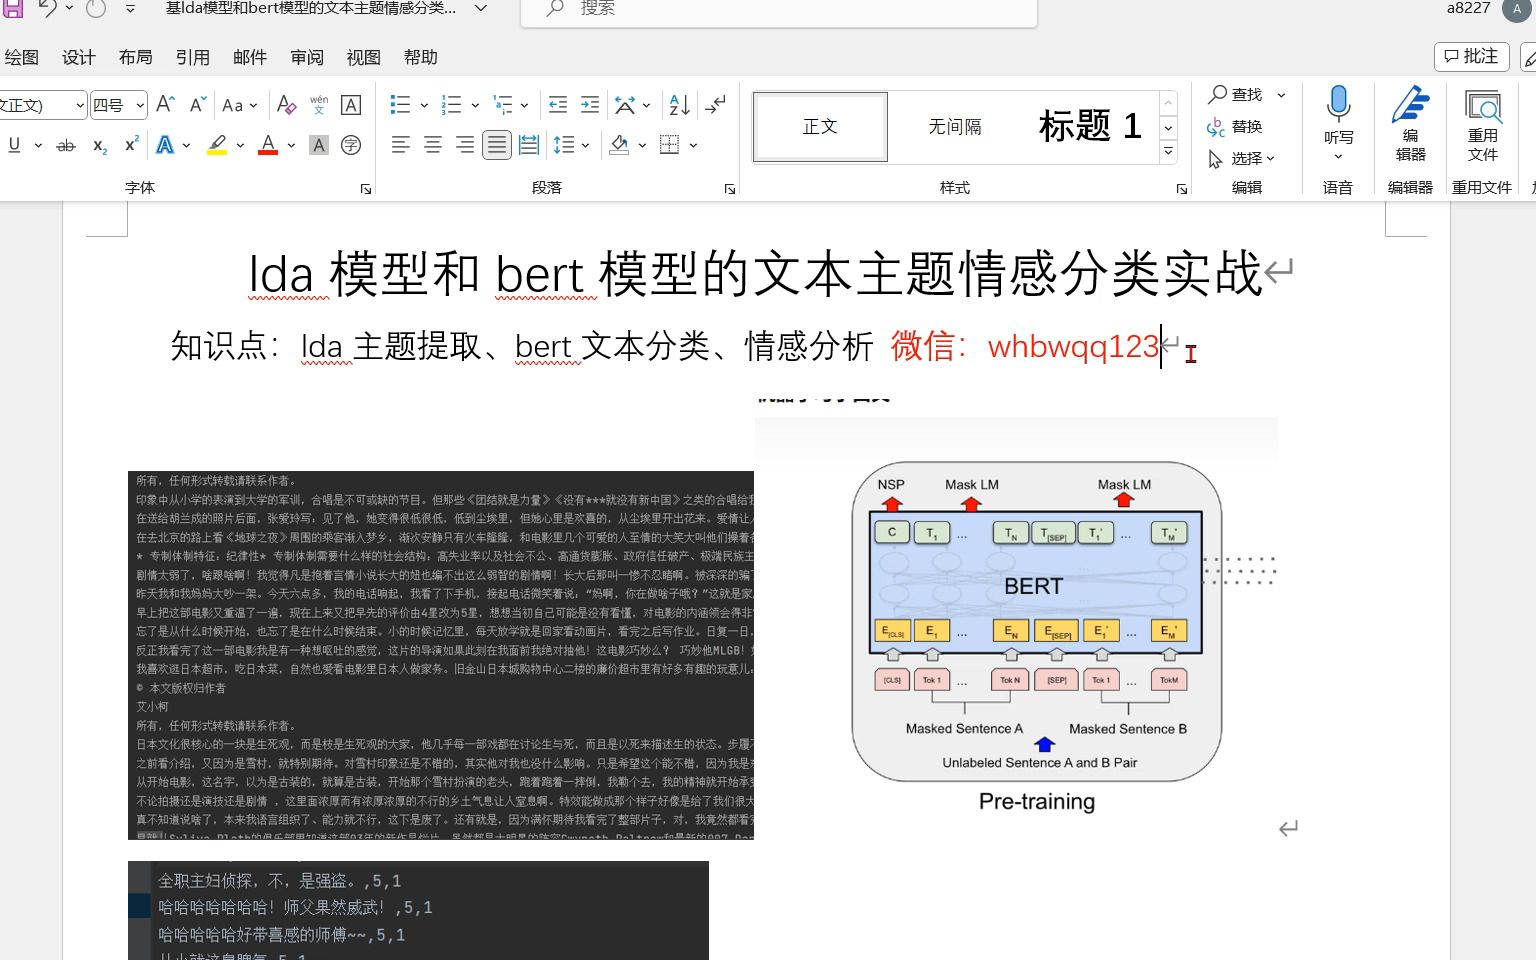Viewport: 1536px width, 960px height.
Task: Apply yellow text highlight color
Action: pyautogui.click(x=217, y=145)
